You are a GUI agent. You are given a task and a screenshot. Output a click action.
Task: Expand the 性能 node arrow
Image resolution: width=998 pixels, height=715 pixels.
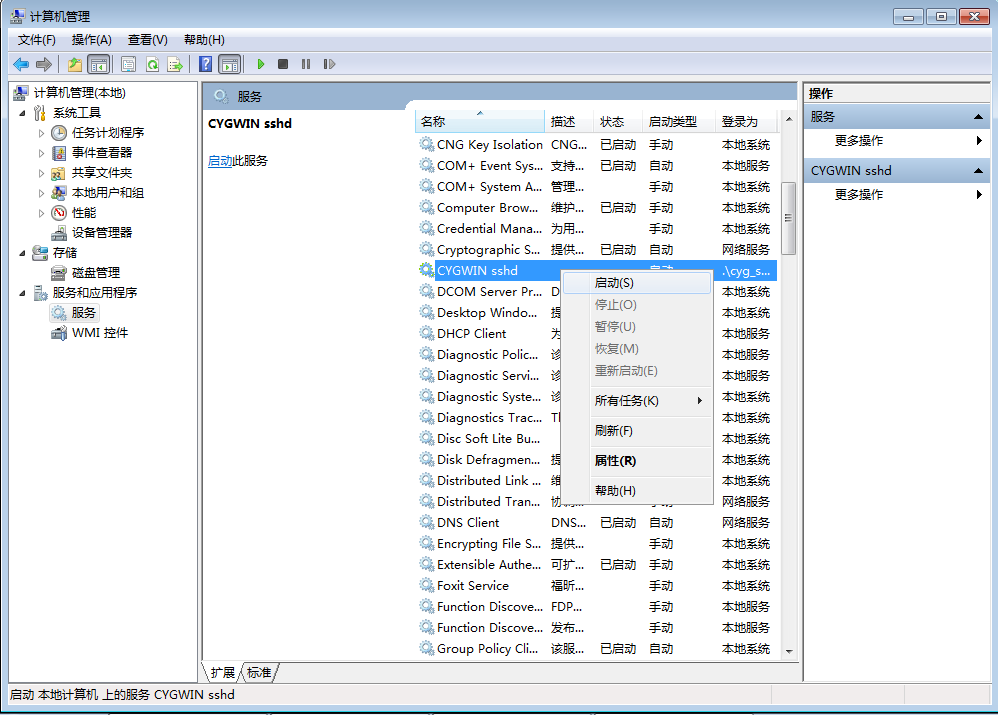point(41,213)
